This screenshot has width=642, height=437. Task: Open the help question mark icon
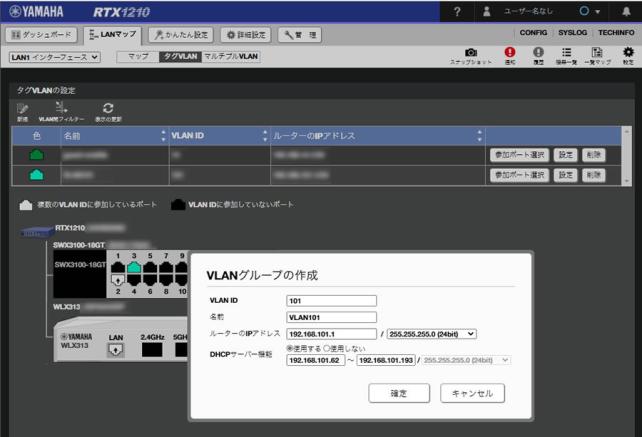click(457, 11)
